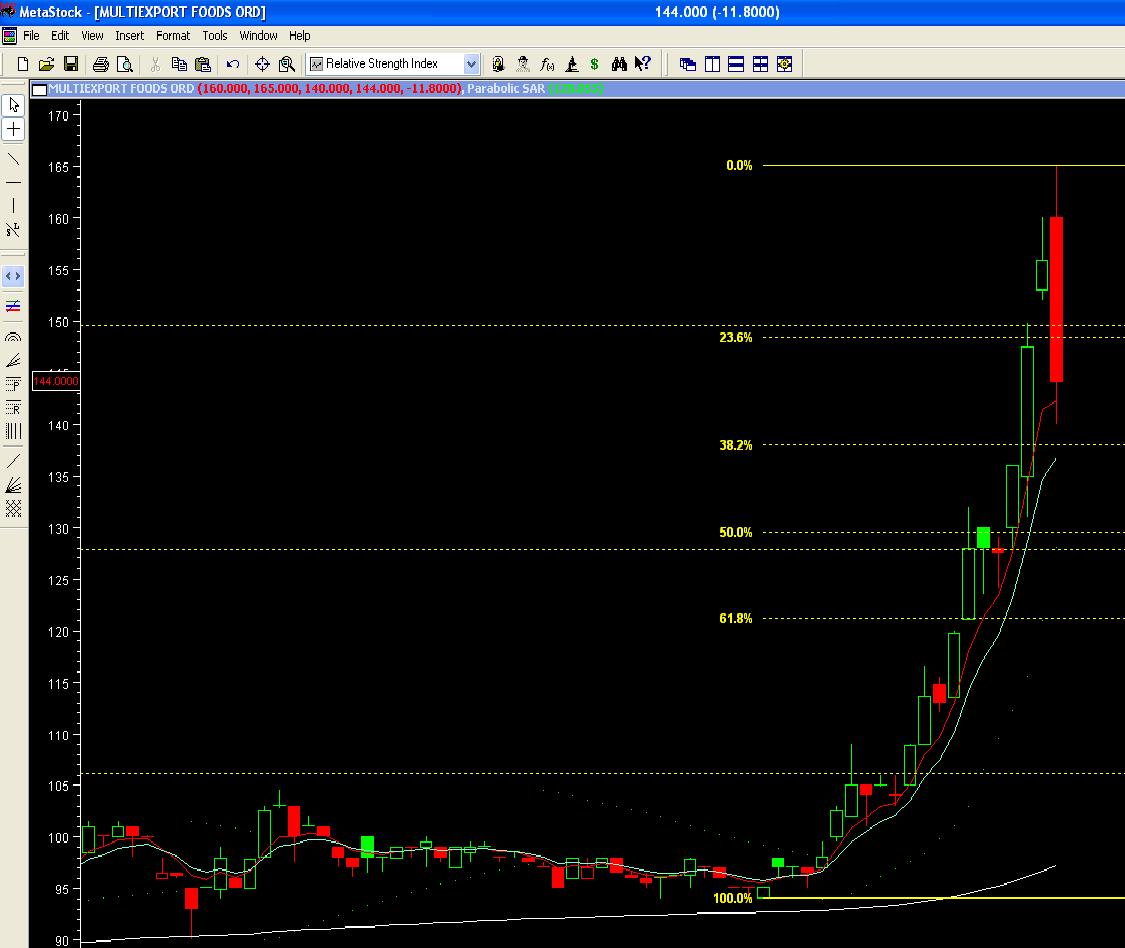Click the chart window icon in header

pos(39,89)
